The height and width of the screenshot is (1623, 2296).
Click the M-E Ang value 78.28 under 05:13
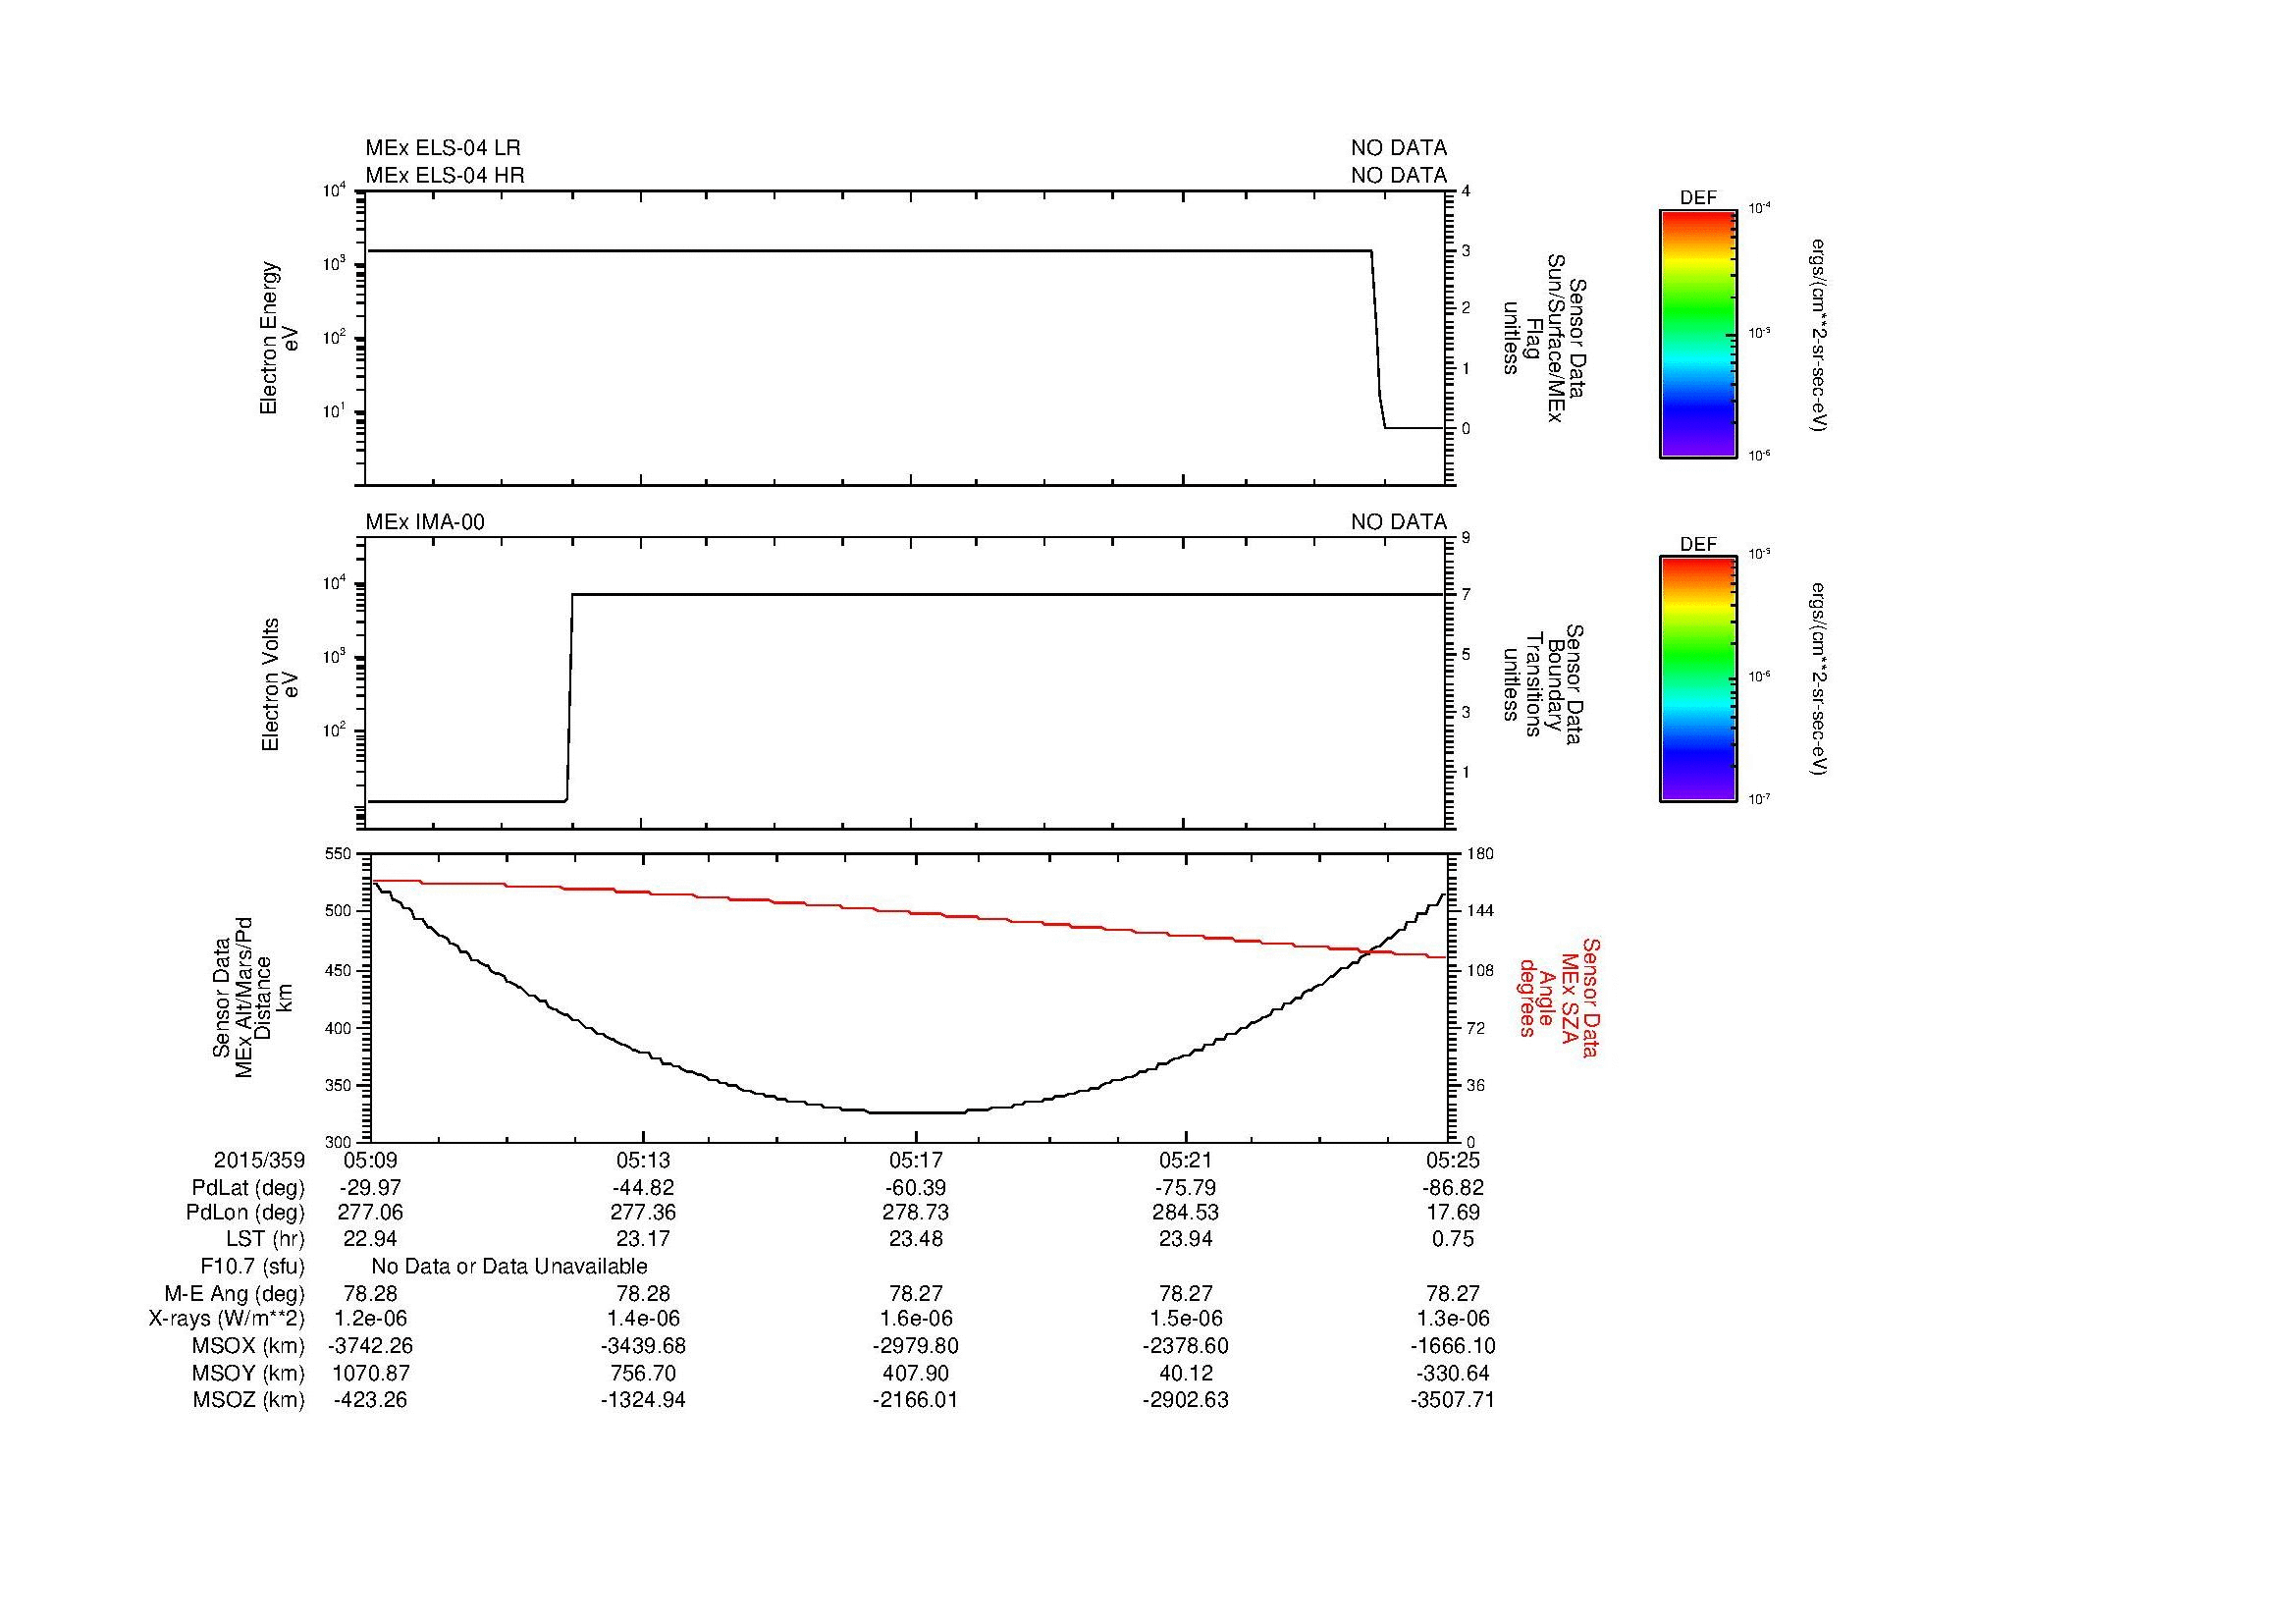(643, 1294)
